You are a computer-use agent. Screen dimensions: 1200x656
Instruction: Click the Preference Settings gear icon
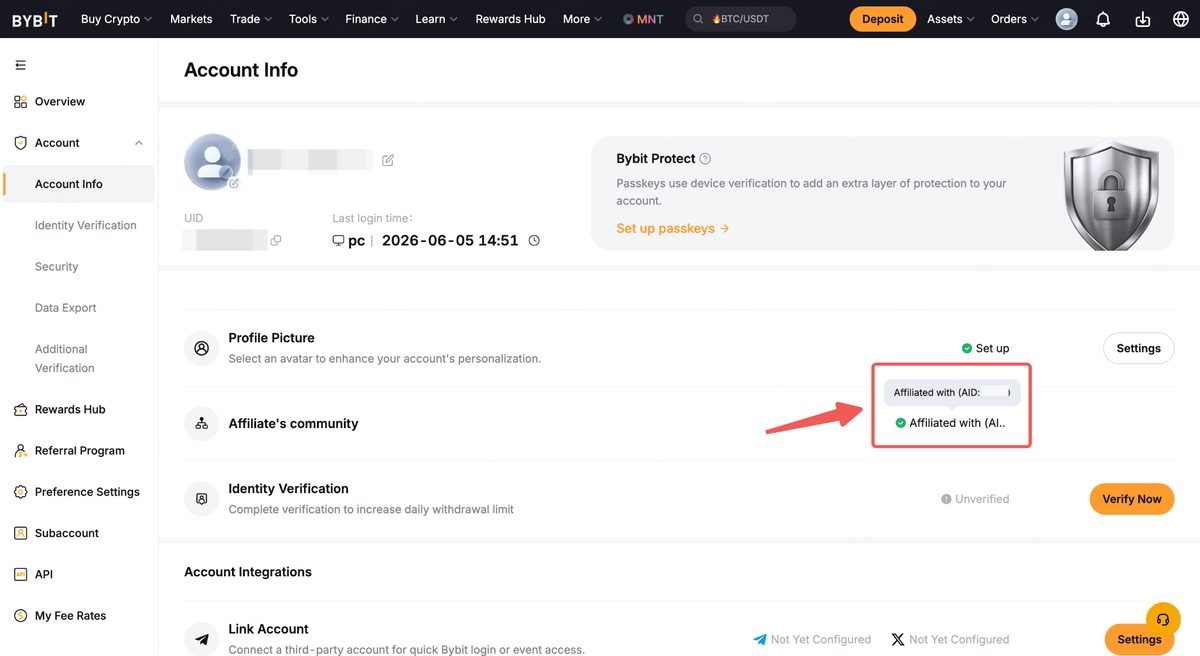(x=20, y=492)
